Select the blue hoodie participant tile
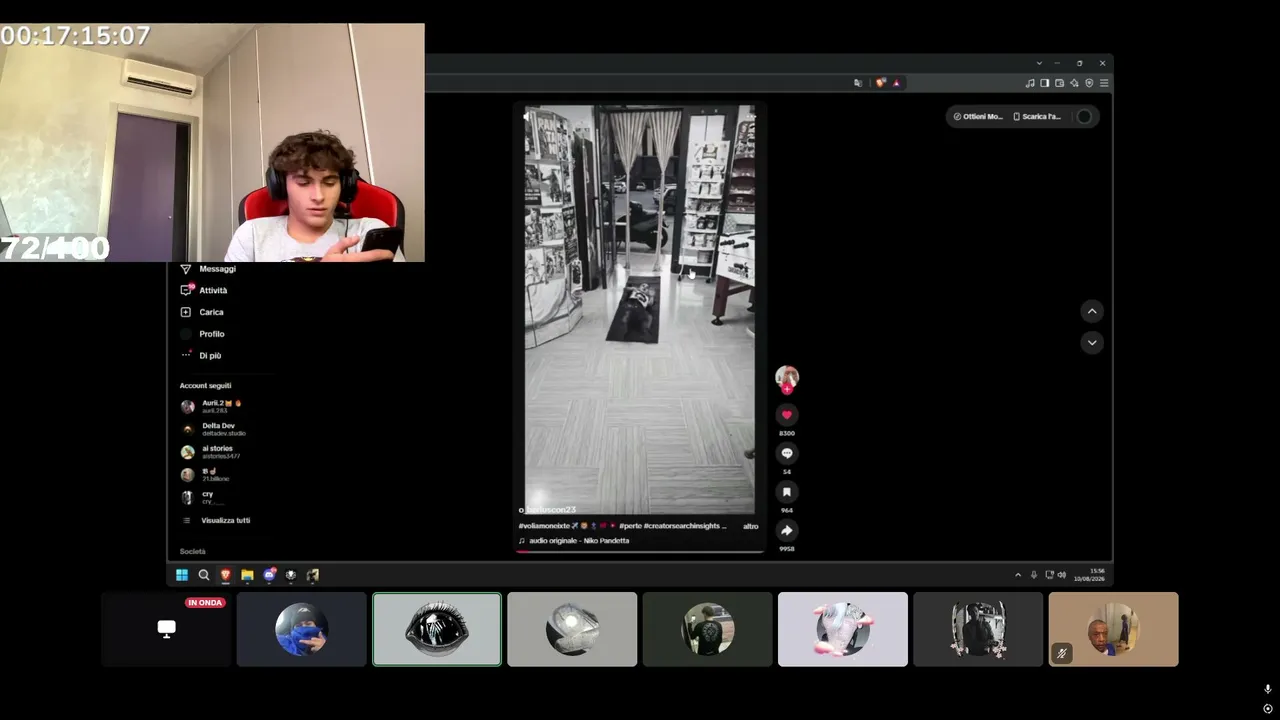 302,629
